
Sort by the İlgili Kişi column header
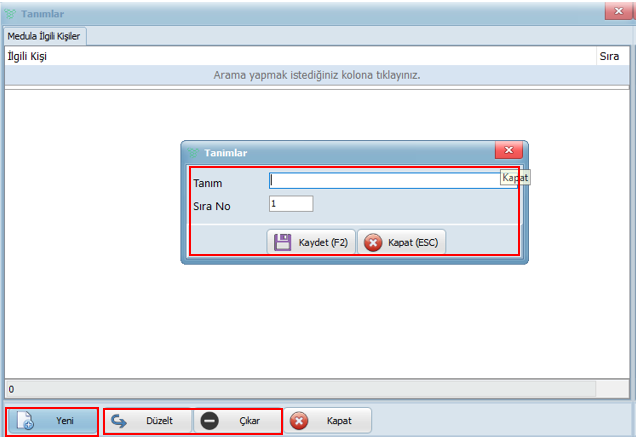(28, 56)
